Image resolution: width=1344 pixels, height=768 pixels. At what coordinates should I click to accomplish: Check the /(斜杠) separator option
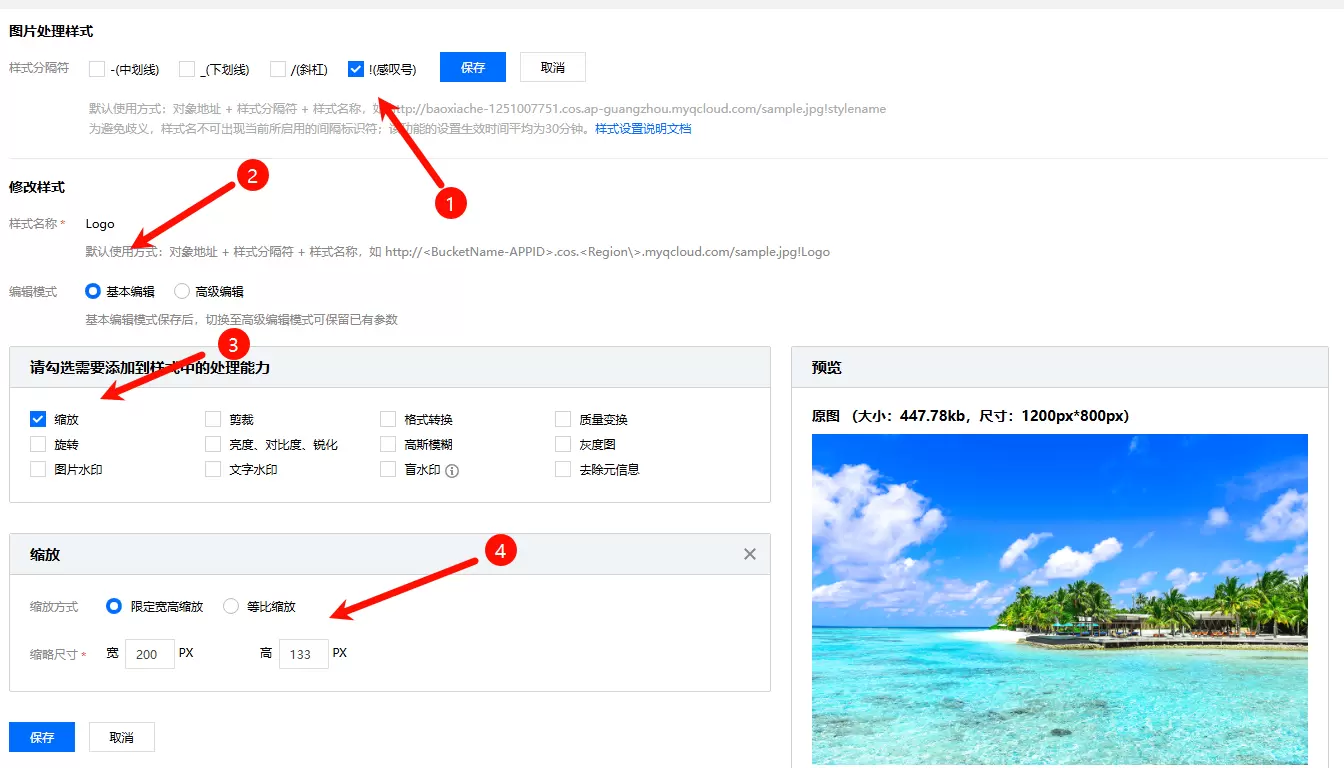278,69
